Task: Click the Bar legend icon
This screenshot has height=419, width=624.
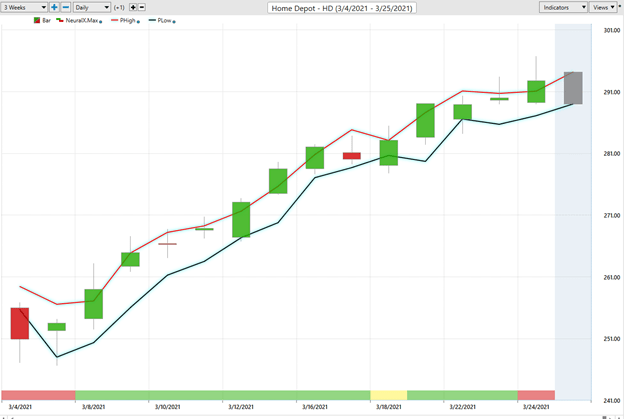Action: click(37, 20)
